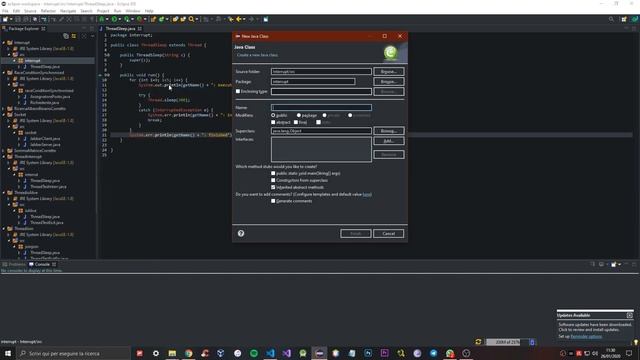640x360 pixels.
Task: Expand JabberClient.java tree node
Action: [x=19, y=139]
